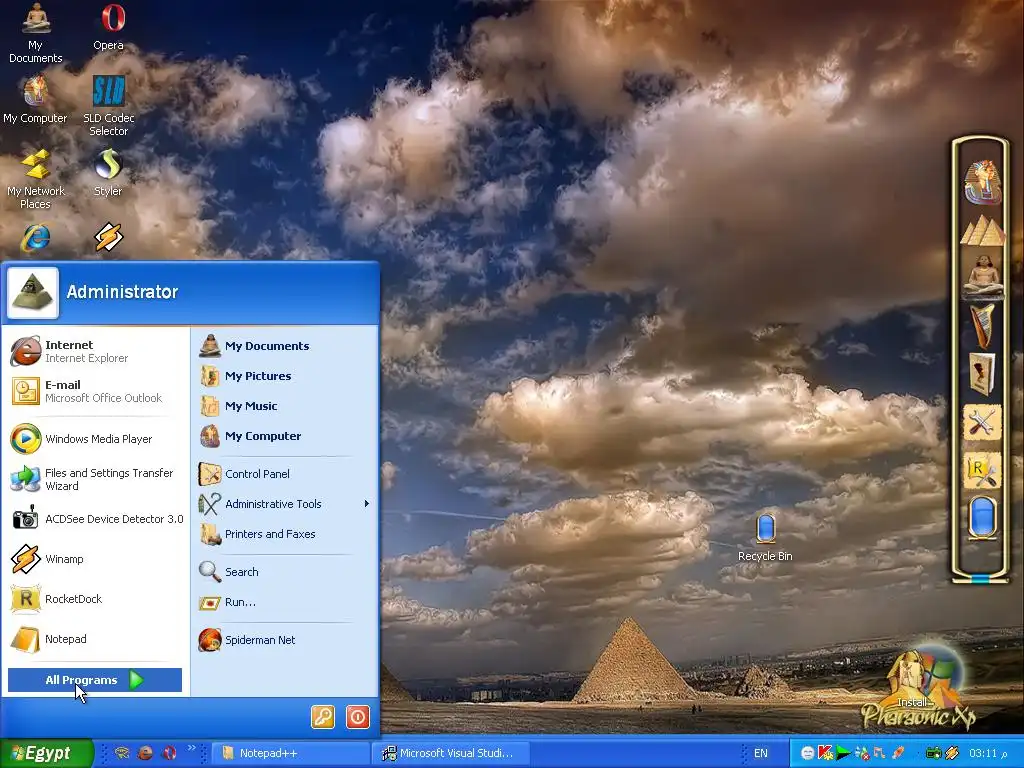Open the EN language bar selector
This screenshot has height=768, width=1024.
coord(761,753)
